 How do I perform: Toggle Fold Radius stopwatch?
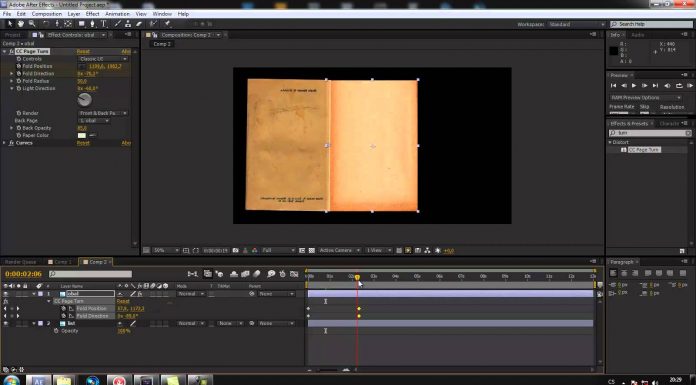point(19,81)
